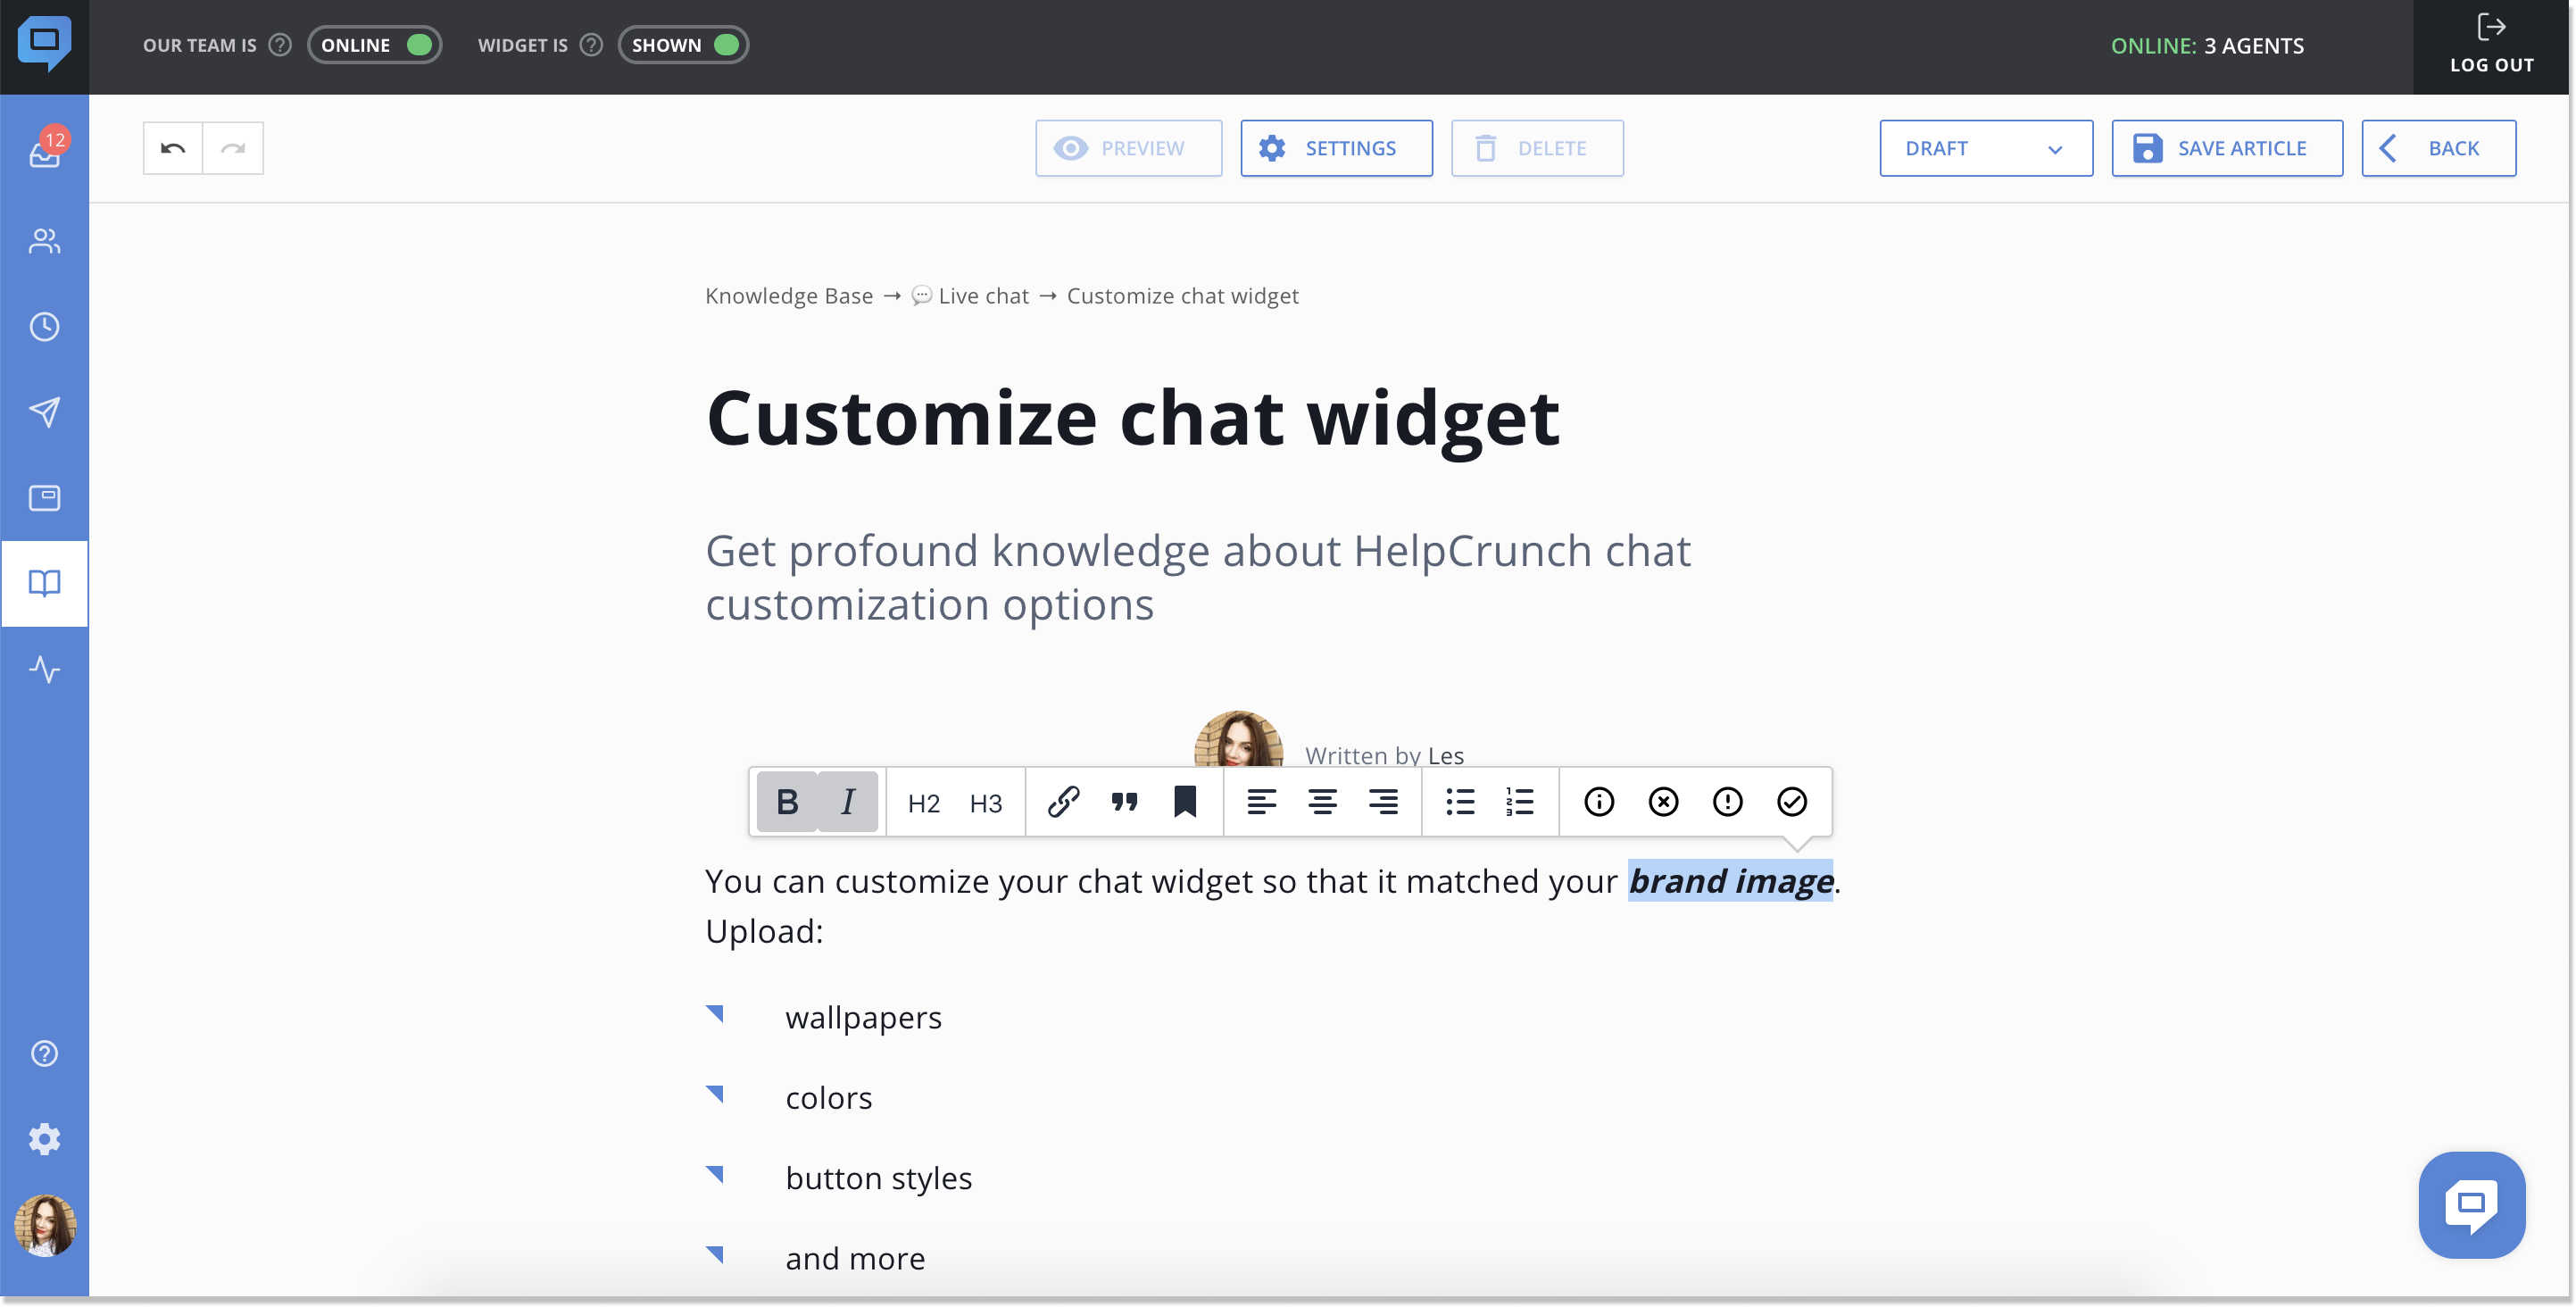Insert a link with the chain icon
This screenshot has height=1307, width=2576.
(x=1063, y=802)
